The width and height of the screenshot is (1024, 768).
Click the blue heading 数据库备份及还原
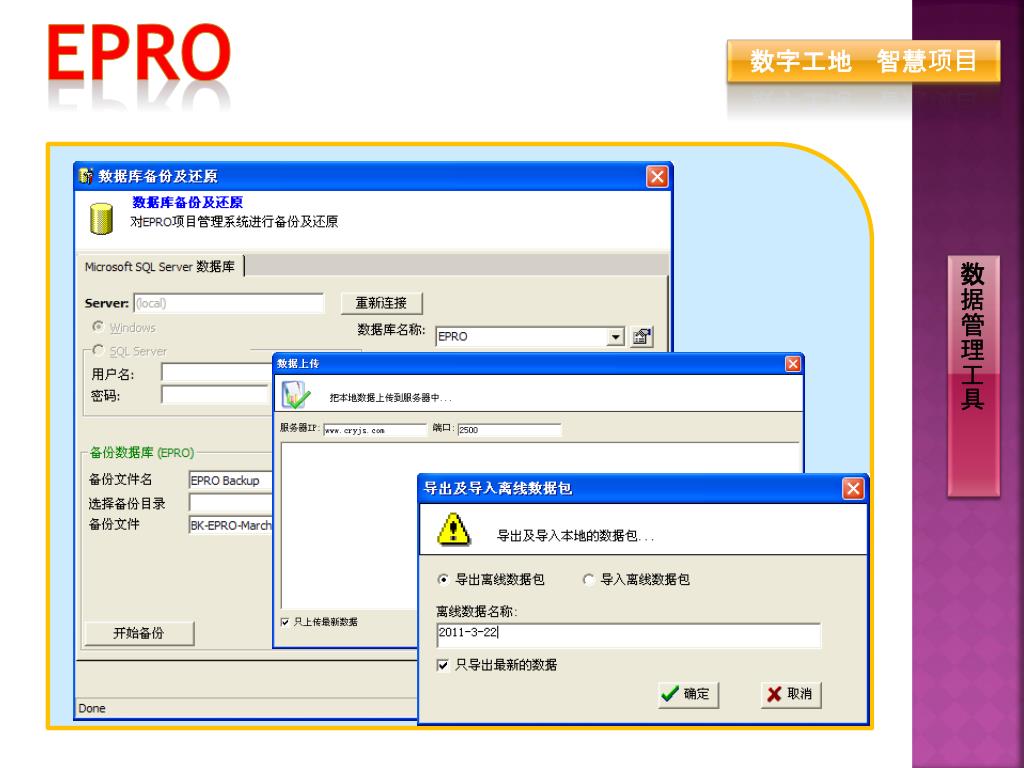(x=187, y=202)
